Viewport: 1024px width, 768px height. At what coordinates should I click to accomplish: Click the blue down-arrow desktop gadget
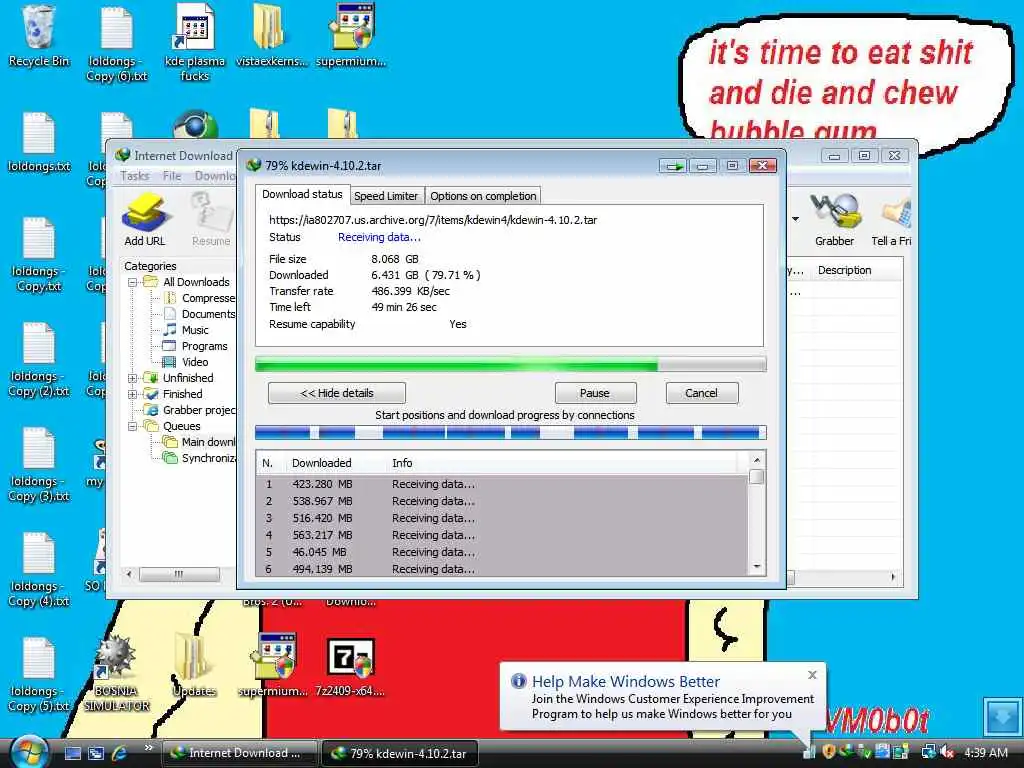(1002, 716)
